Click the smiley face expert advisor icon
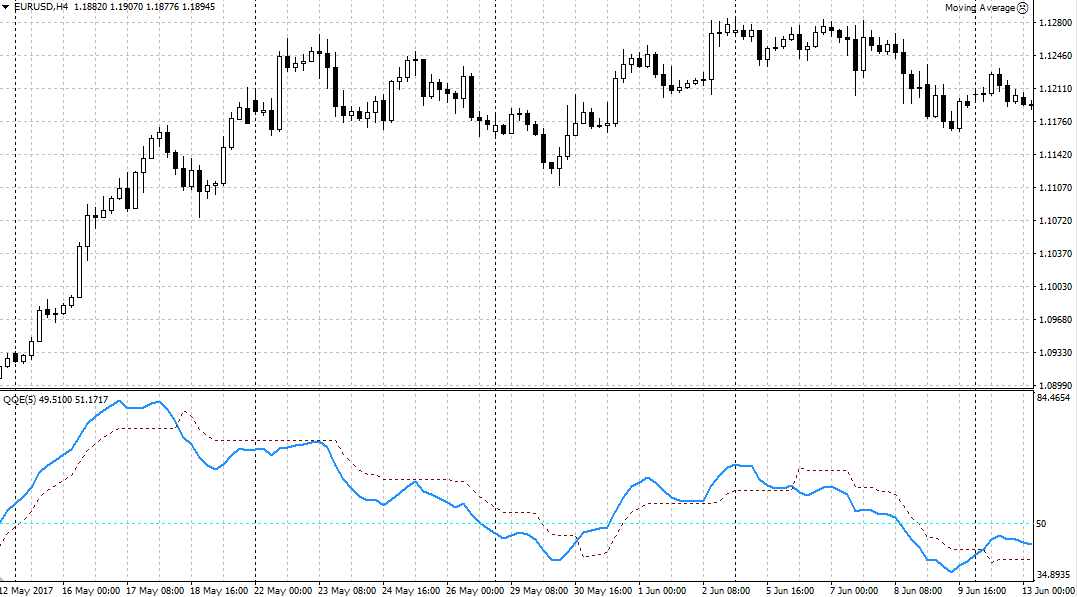 [x=1023, y=7]
